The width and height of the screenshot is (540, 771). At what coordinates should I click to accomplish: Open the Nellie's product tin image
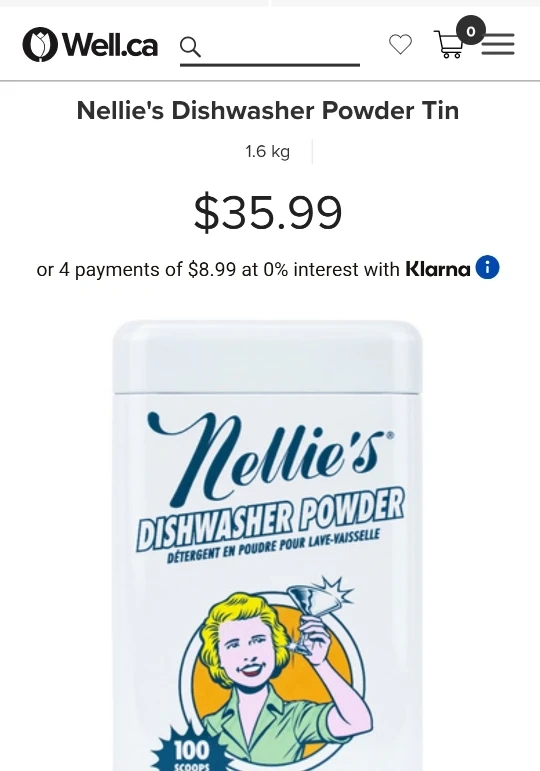(268, 545)
